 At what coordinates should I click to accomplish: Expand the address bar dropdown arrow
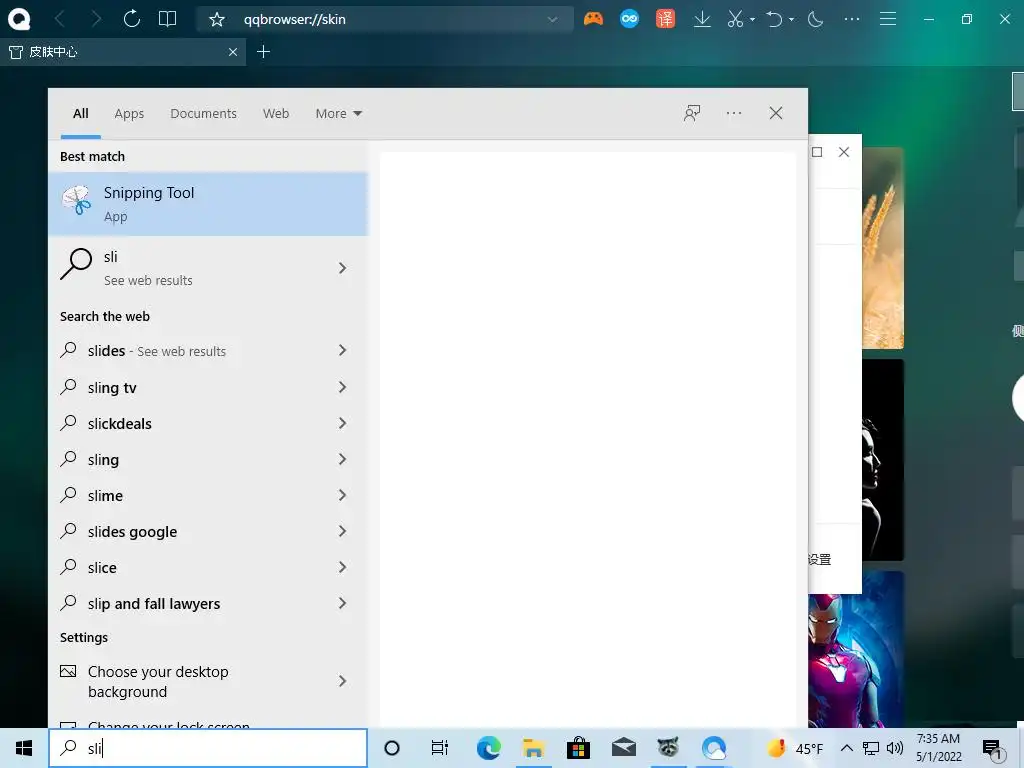552,20
